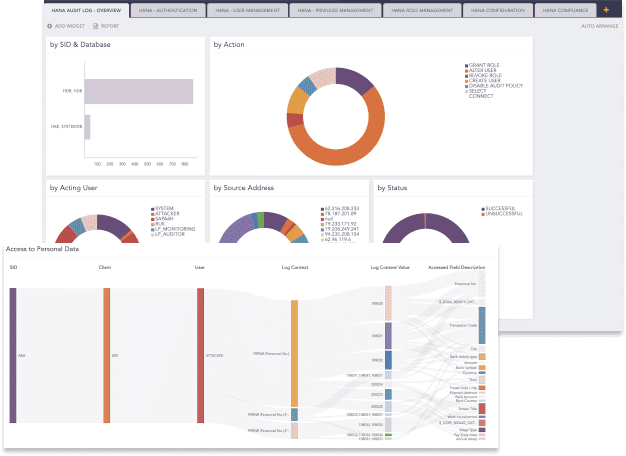Select the SUCCESSFUL status legend entry
626x456 pixels.
click(500, 208)
